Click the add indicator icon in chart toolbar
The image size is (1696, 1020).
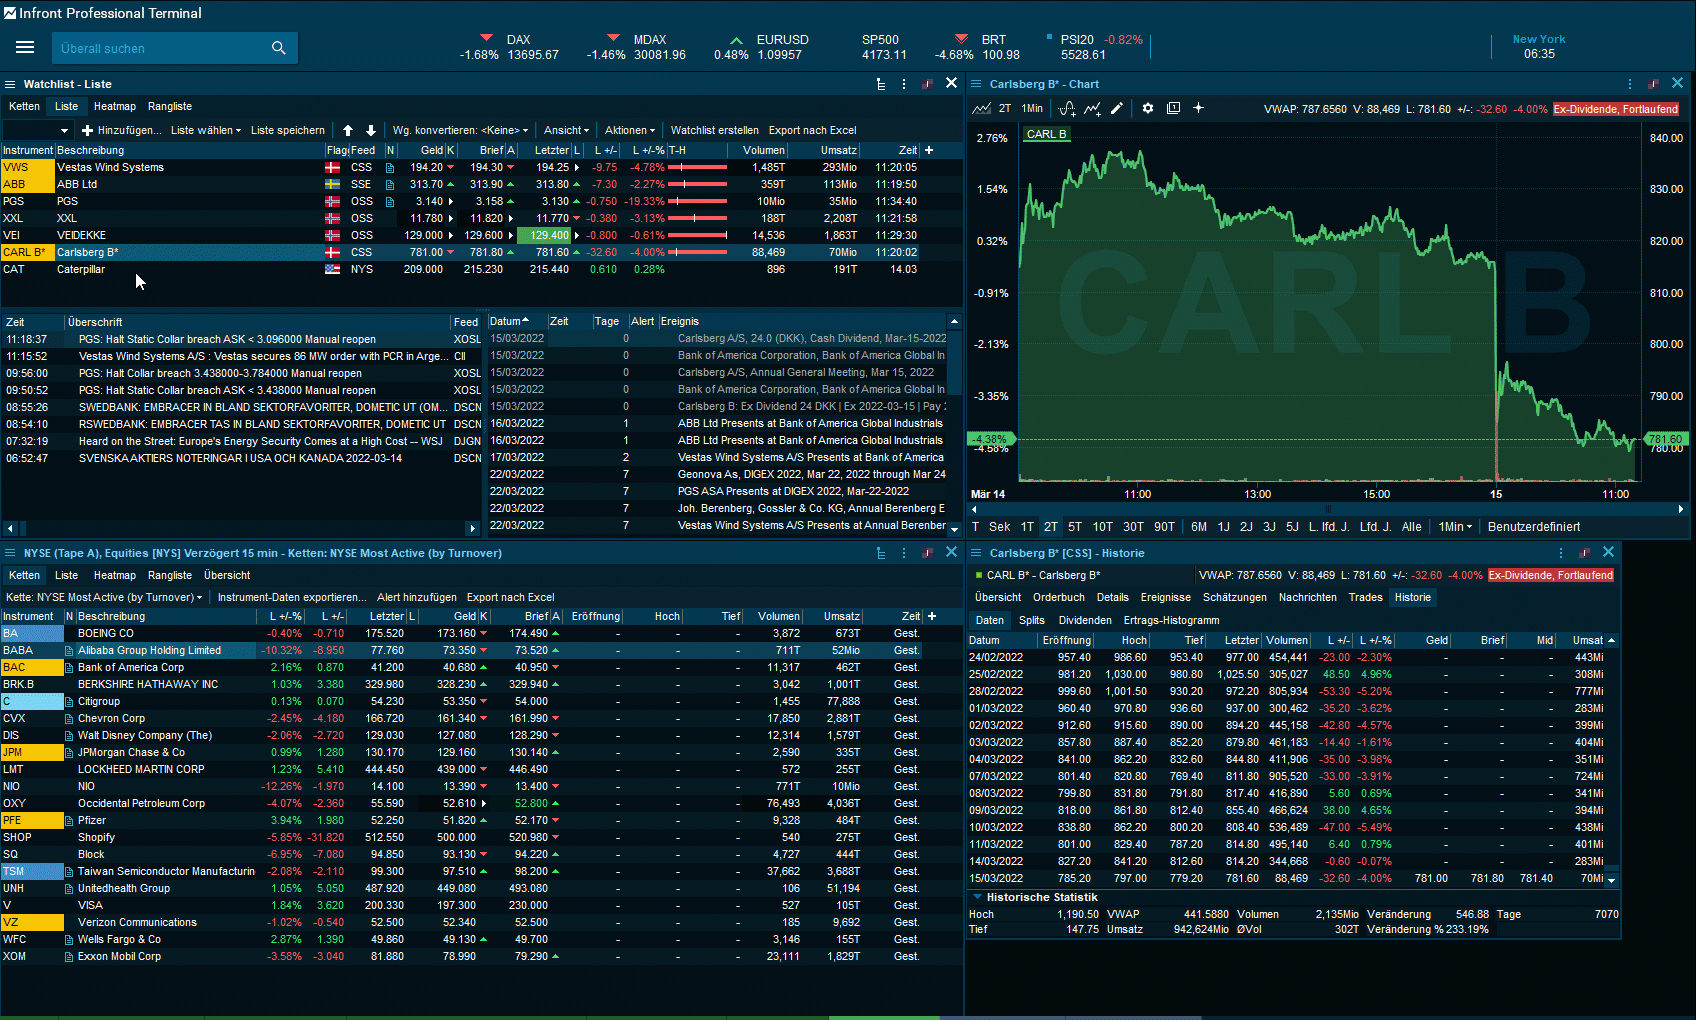[x=1067, y=108]
